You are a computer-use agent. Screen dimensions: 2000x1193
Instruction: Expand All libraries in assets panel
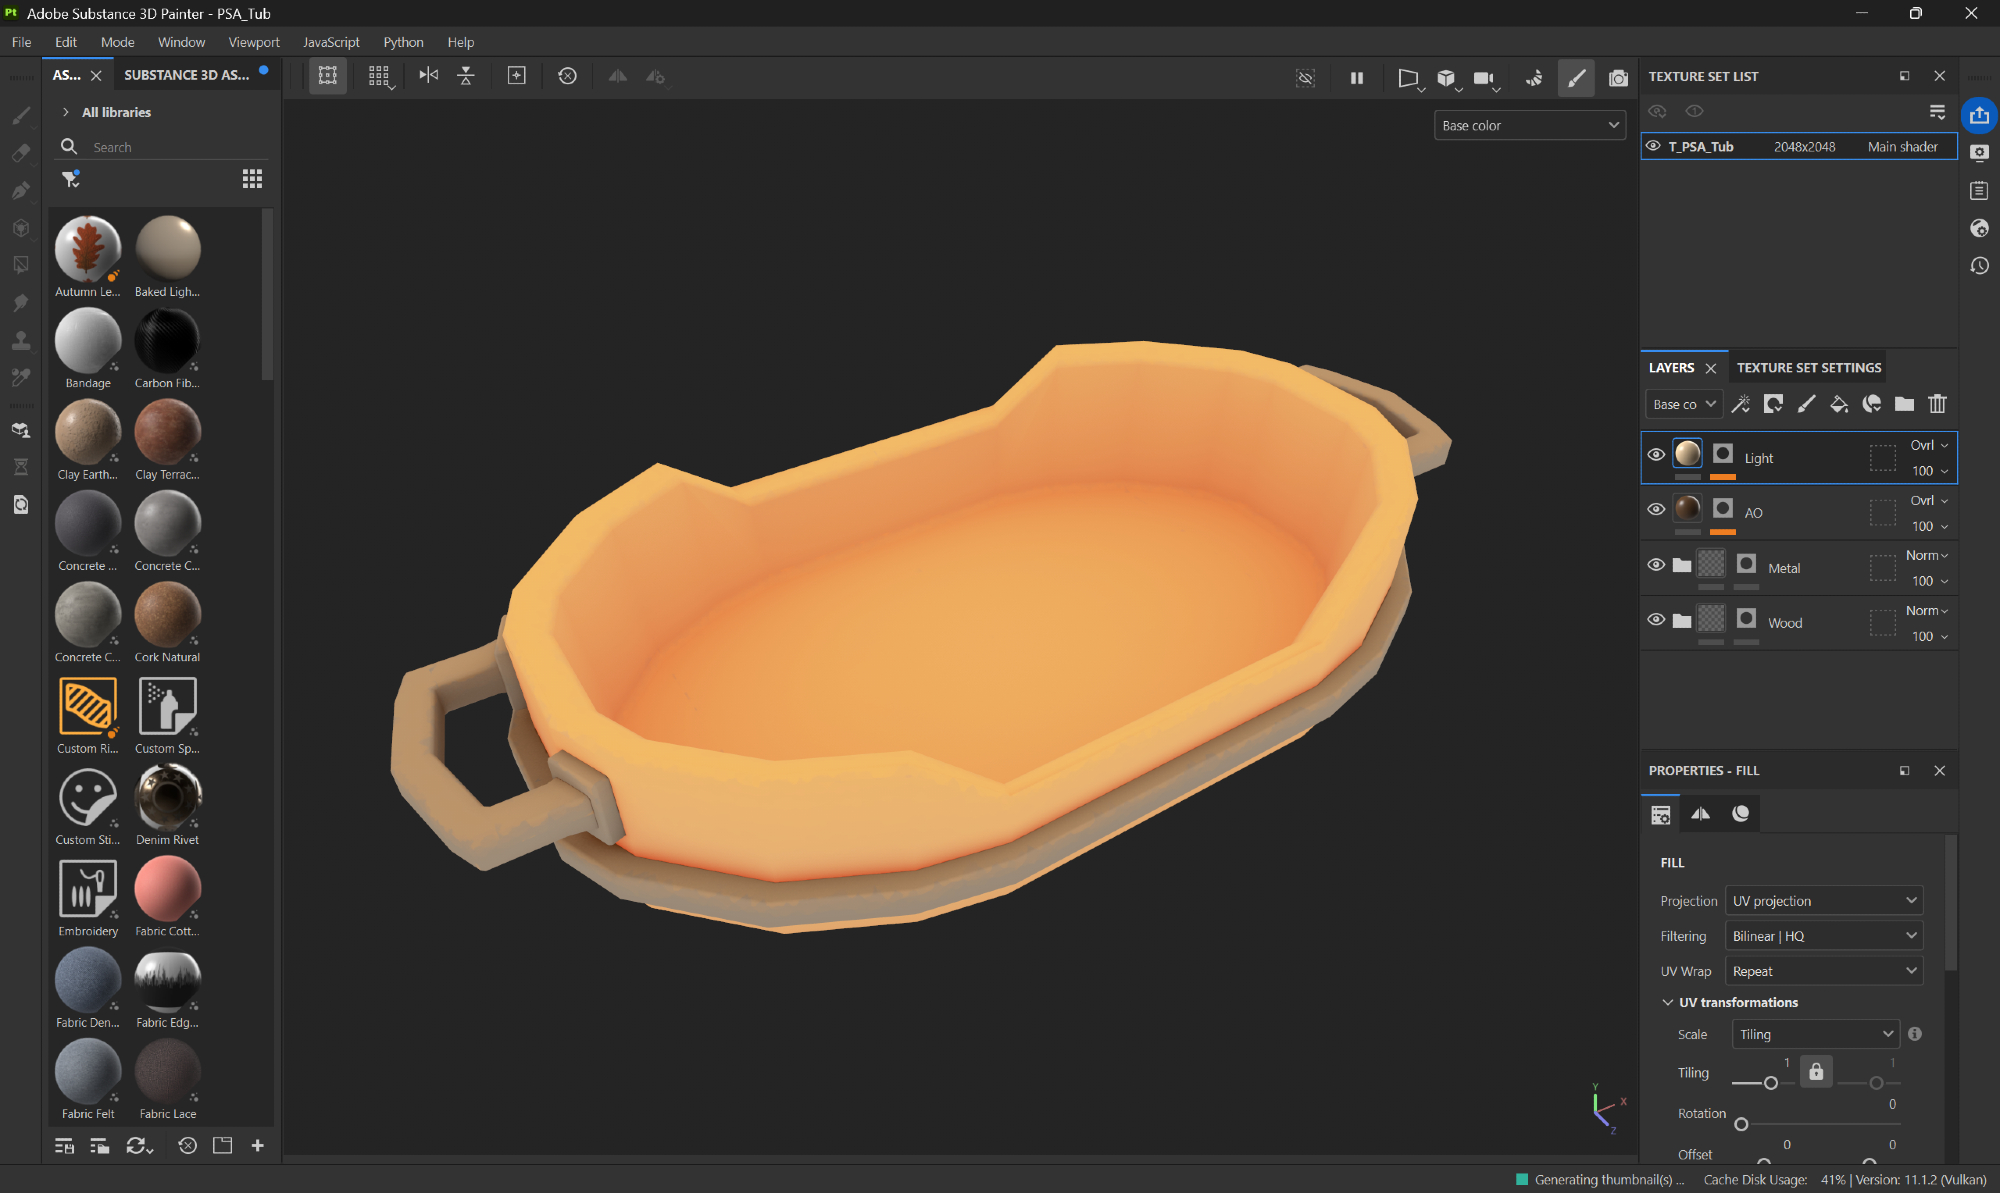coord(66,112)
